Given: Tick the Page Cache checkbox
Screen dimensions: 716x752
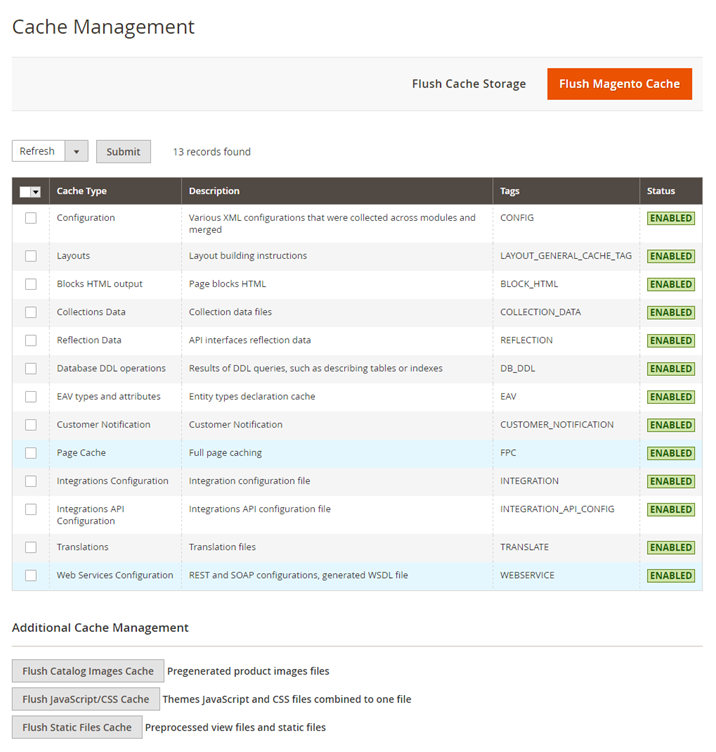Looking at the screenshot, I should (31, 453).
